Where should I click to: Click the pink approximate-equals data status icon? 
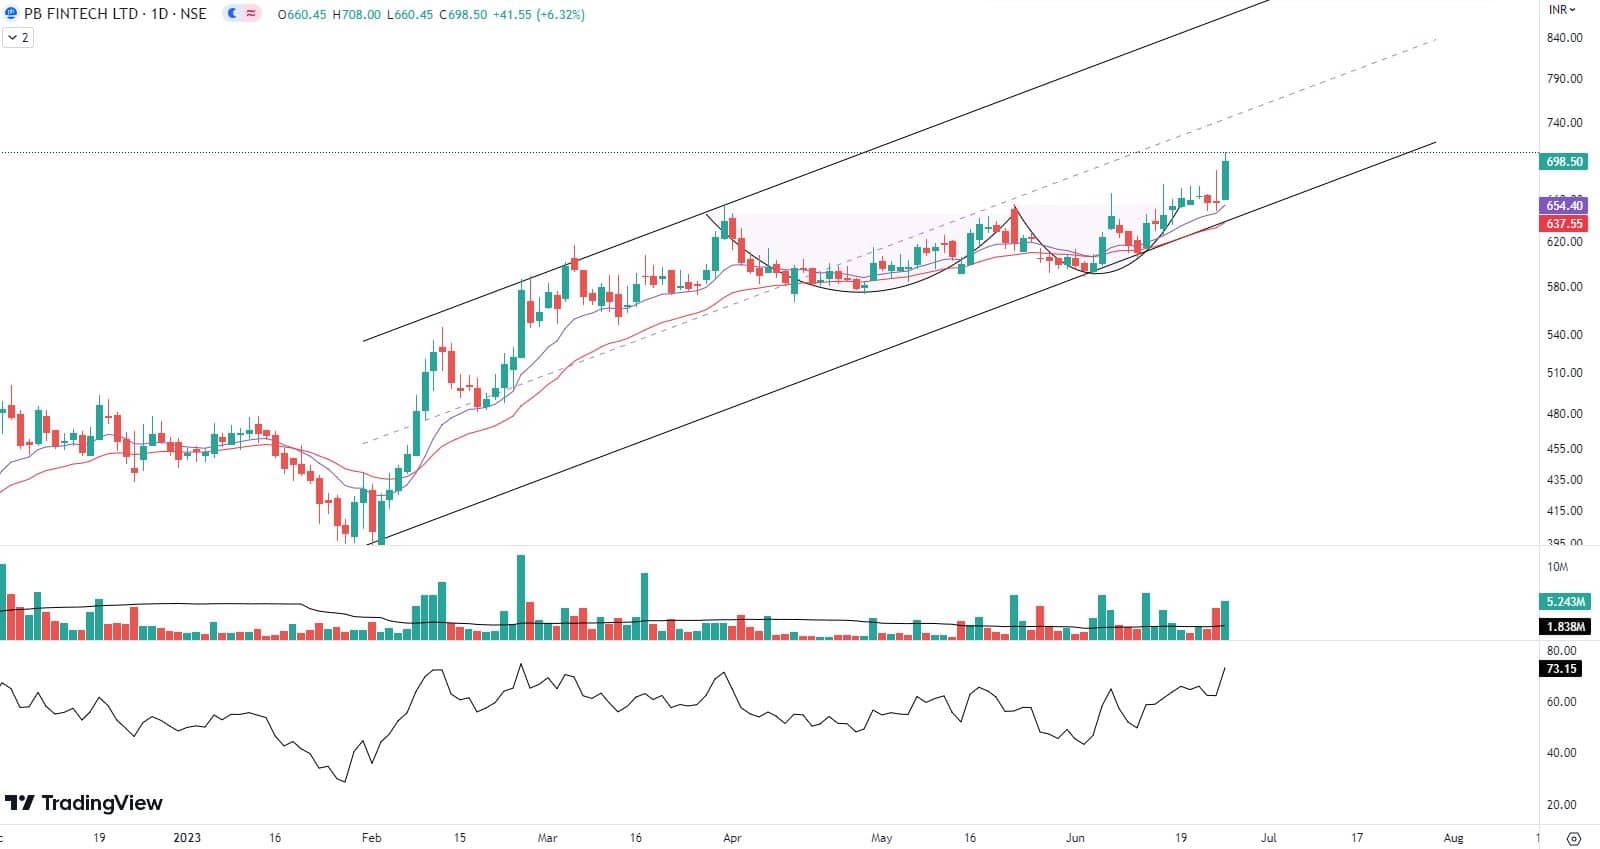250,15
